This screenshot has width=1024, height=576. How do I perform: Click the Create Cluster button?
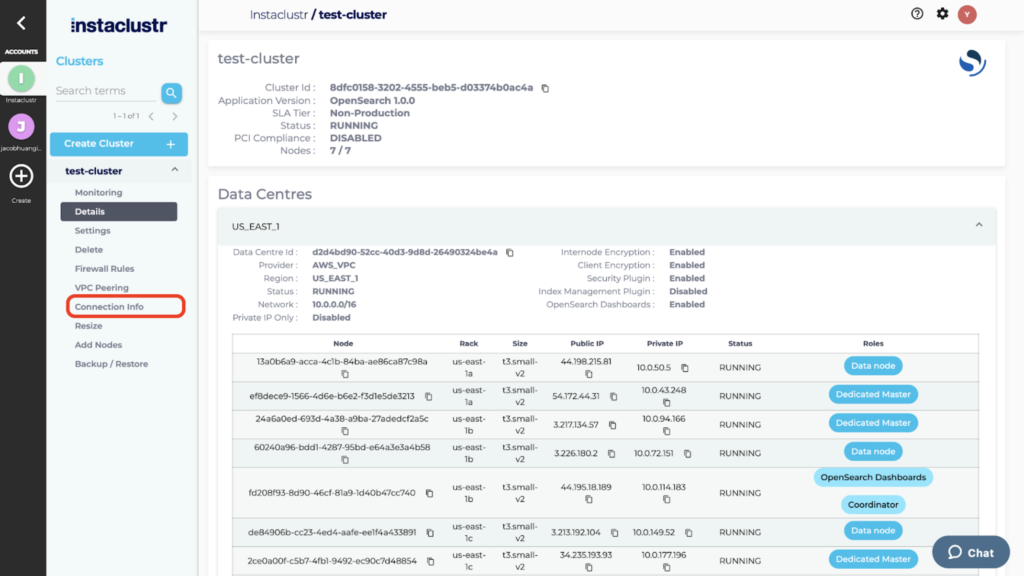[119, 144]
